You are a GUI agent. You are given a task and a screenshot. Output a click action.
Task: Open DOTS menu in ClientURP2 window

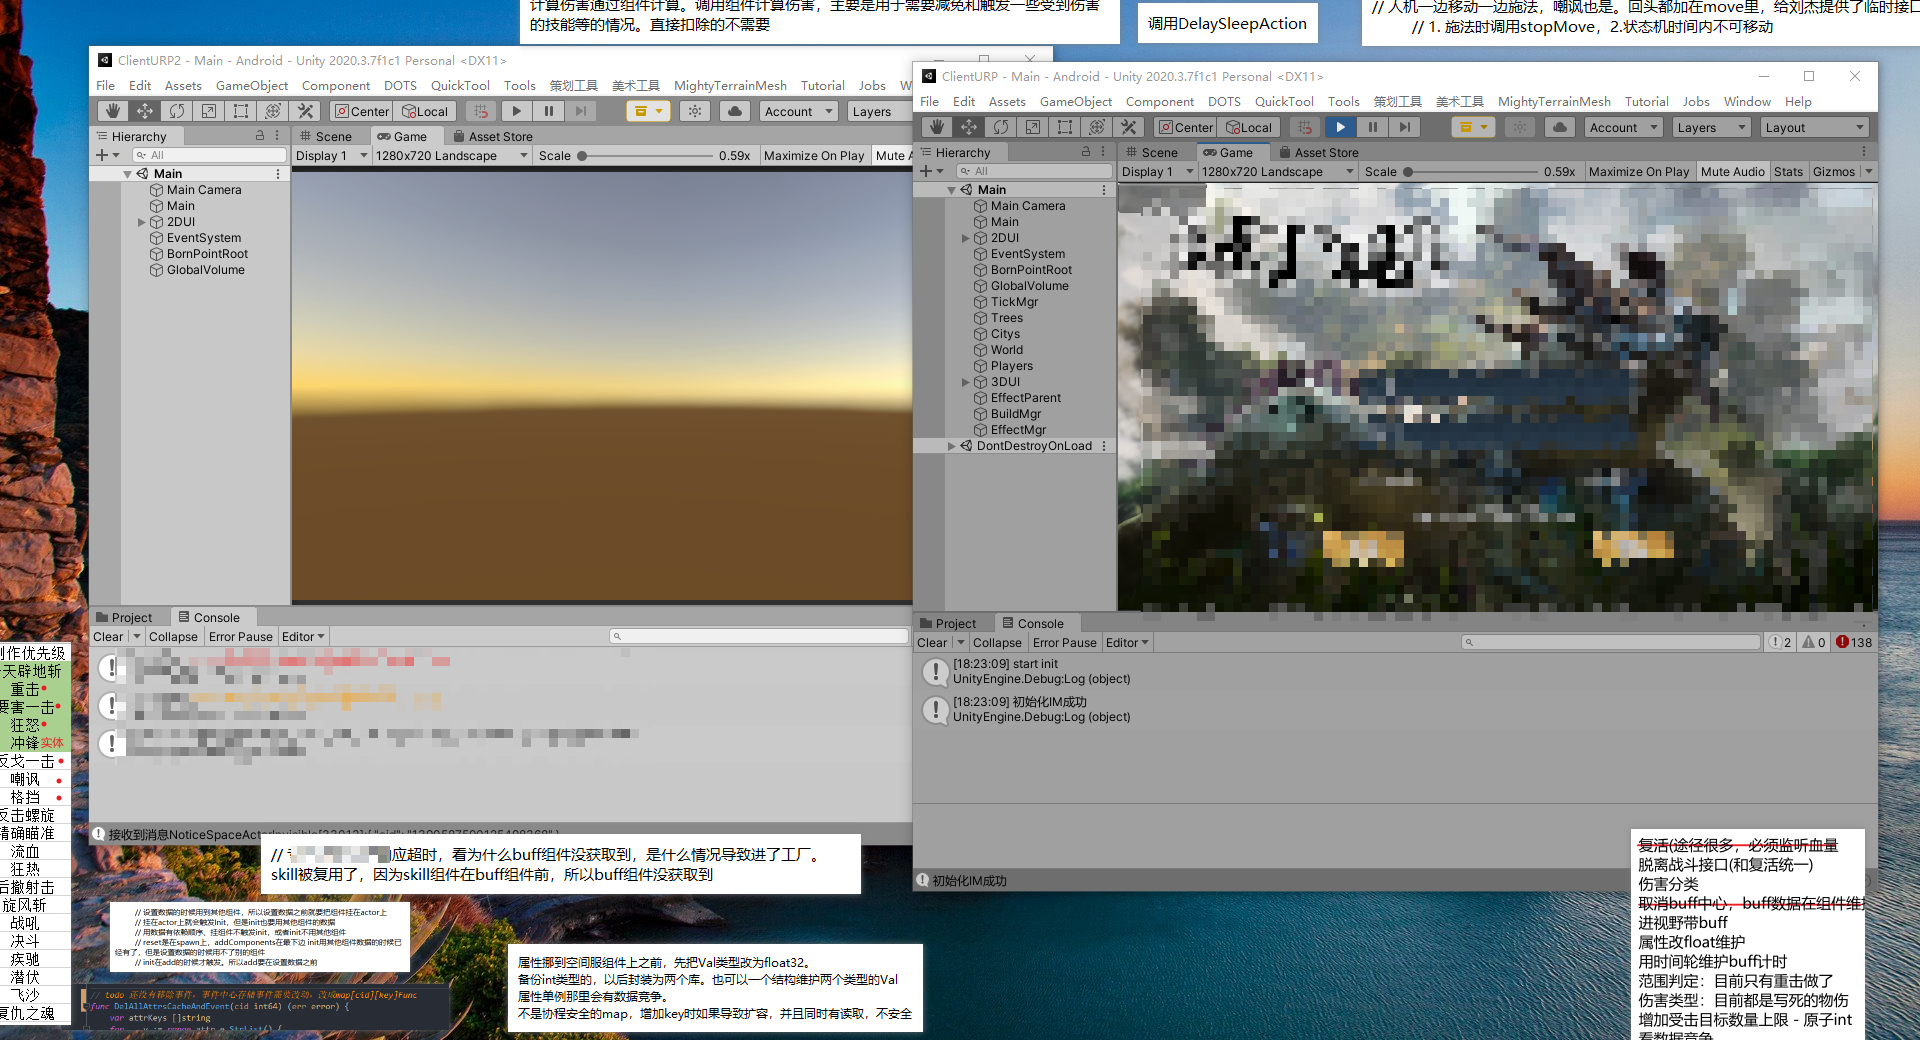click(400, 86)
